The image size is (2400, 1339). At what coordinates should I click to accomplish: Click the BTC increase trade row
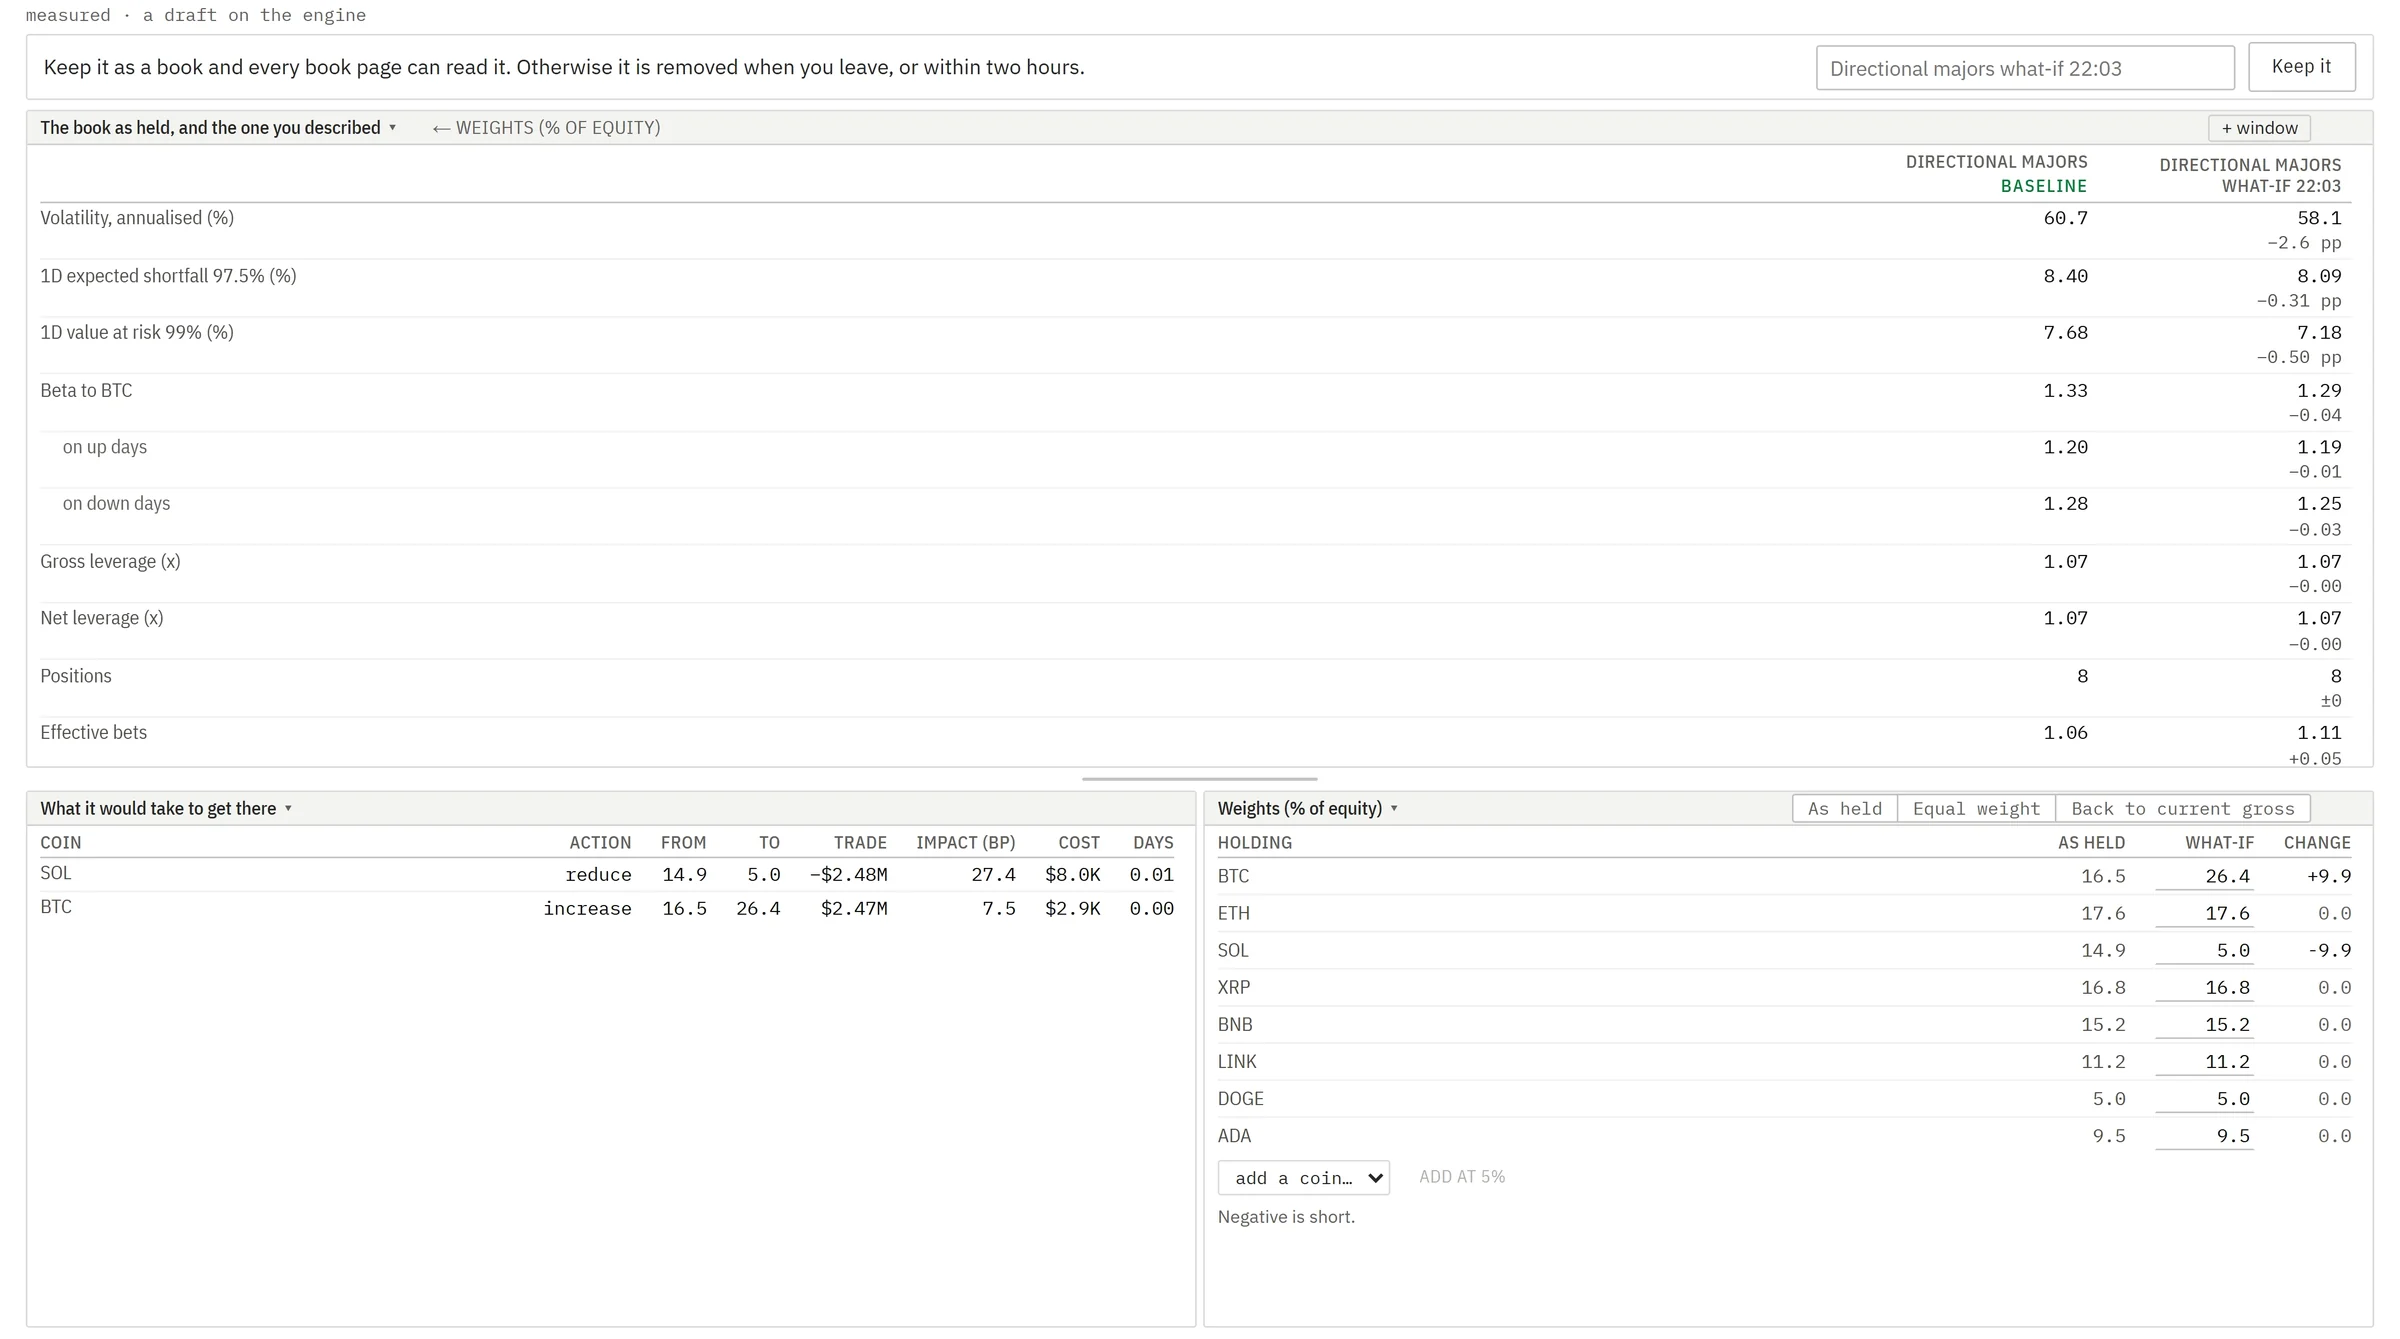point(607,908)
